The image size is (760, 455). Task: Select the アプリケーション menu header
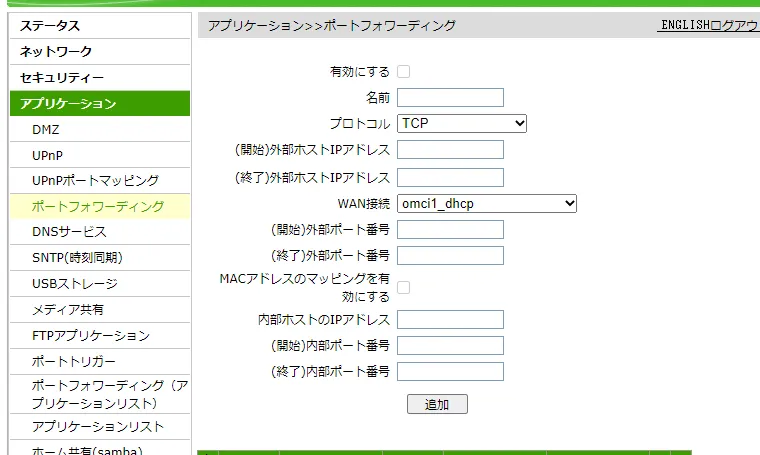[x=68, y=104]
